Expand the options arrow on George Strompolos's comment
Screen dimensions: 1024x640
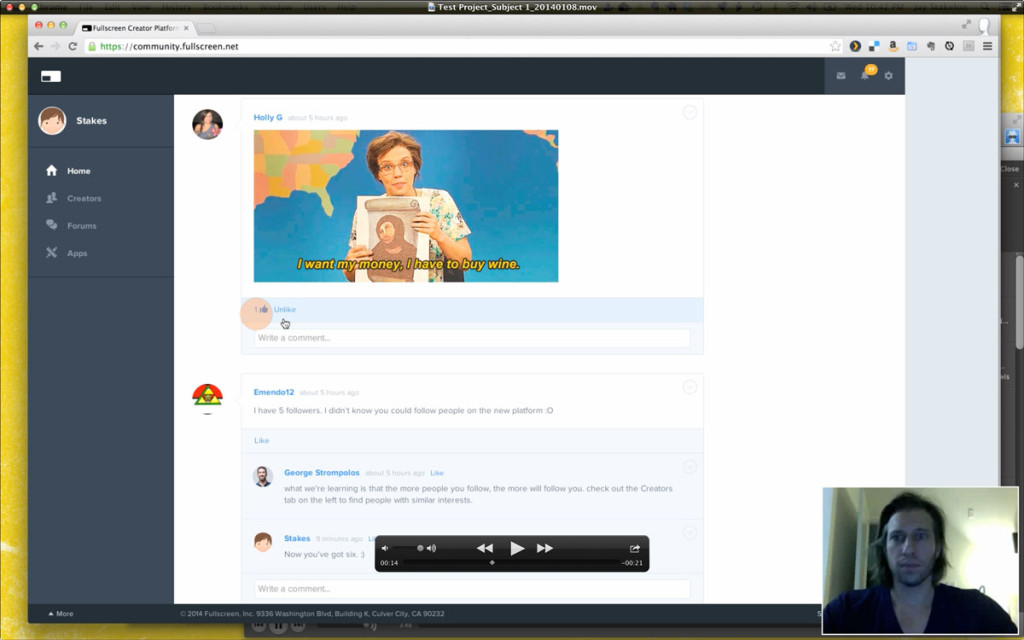click(690, 467)
